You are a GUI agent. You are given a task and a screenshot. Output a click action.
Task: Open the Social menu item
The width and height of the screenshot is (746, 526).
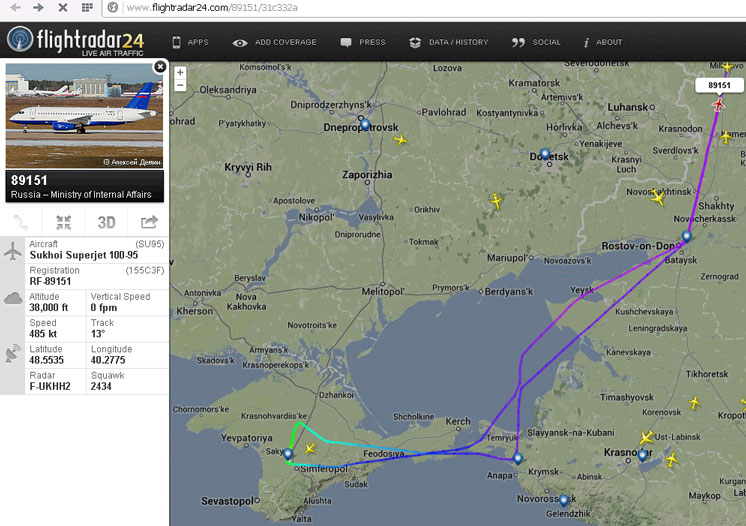536,42
